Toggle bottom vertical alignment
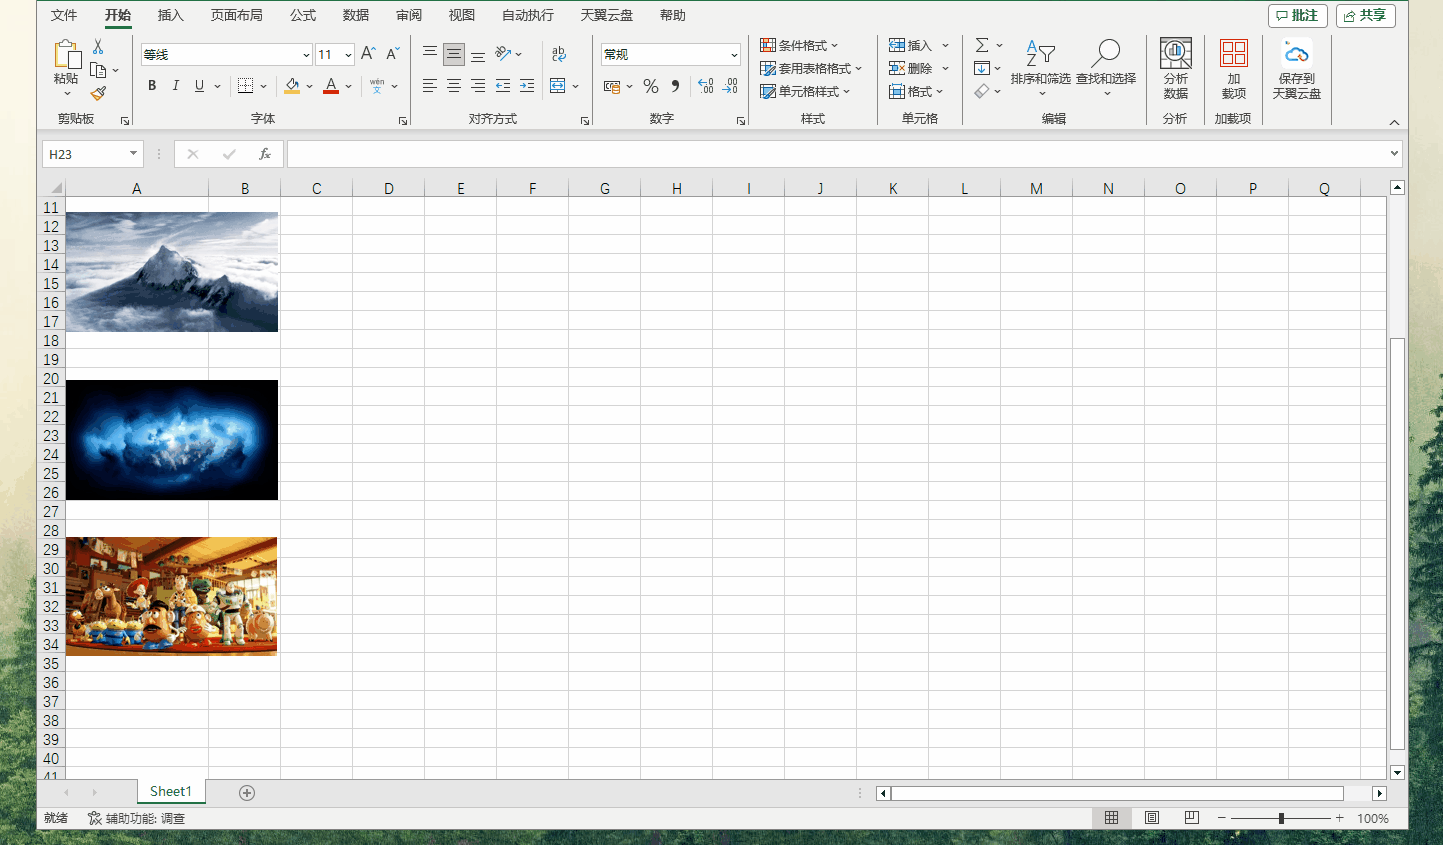 [x=478, y=54]
